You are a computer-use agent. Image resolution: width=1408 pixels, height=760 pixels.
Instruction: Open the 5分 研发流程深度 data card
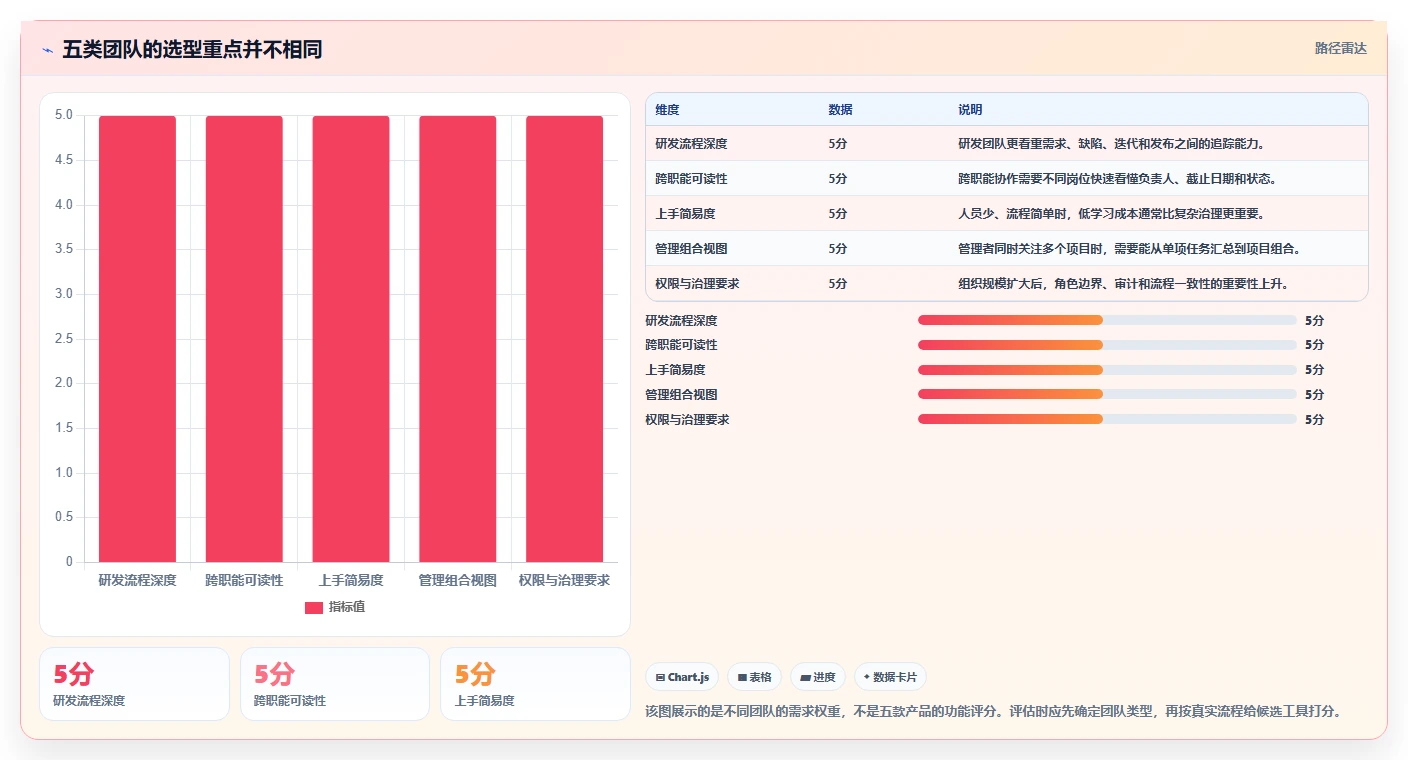coord(135,684)
